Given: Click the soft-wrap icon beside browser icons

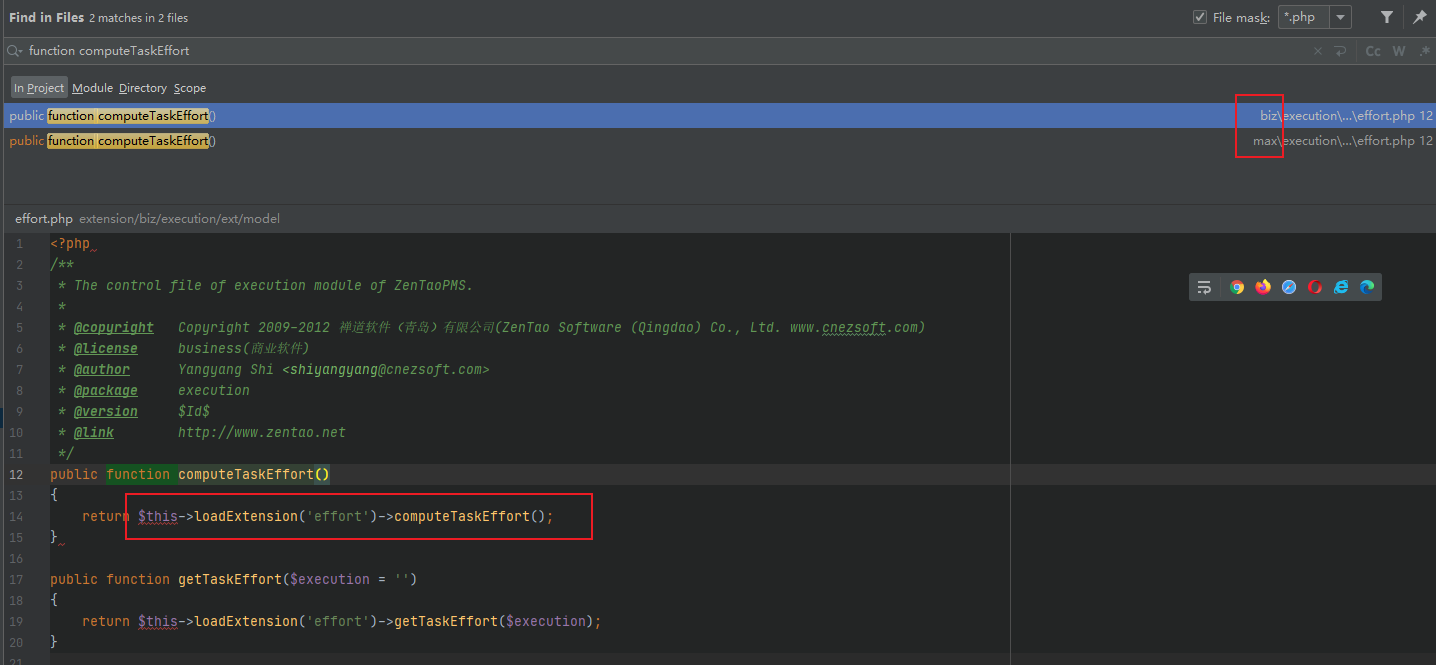Looking at the screenshot, I should pyautogui.click(x=1204, y=287).
